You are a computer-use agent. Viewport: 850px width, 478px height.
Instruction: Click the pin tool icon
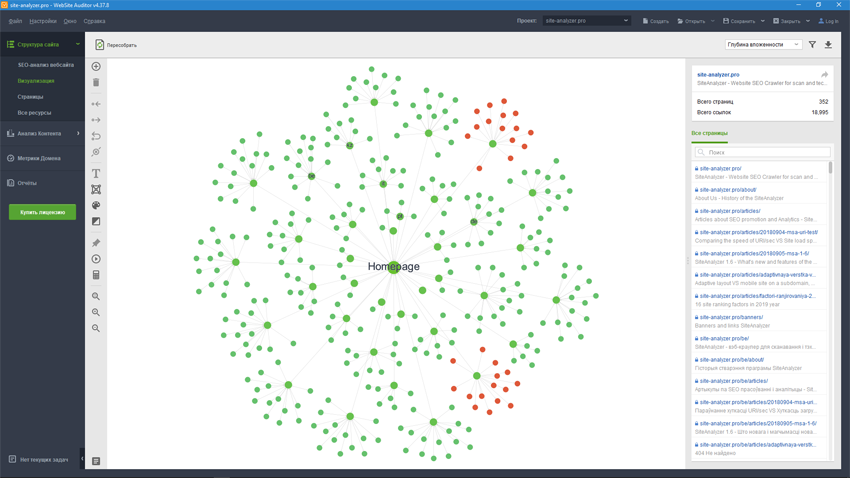[x=96, y=243]
